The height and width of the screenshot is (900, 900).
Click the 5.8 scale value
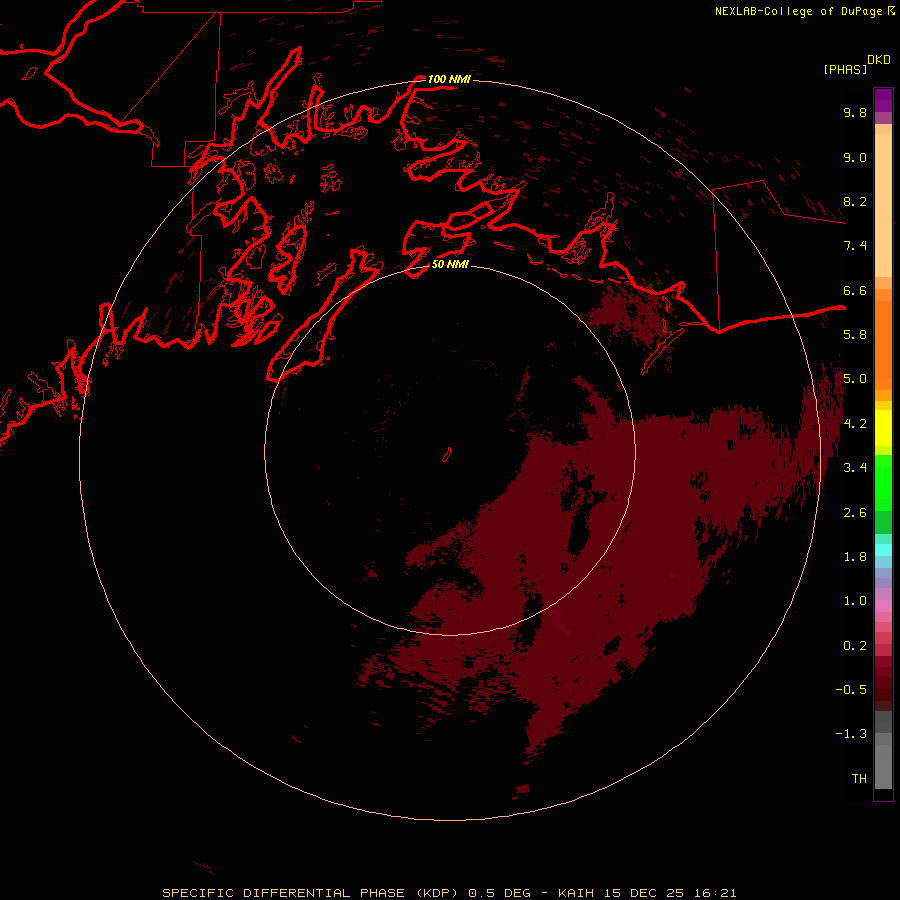pyautogui.click(x=855, y=335)
